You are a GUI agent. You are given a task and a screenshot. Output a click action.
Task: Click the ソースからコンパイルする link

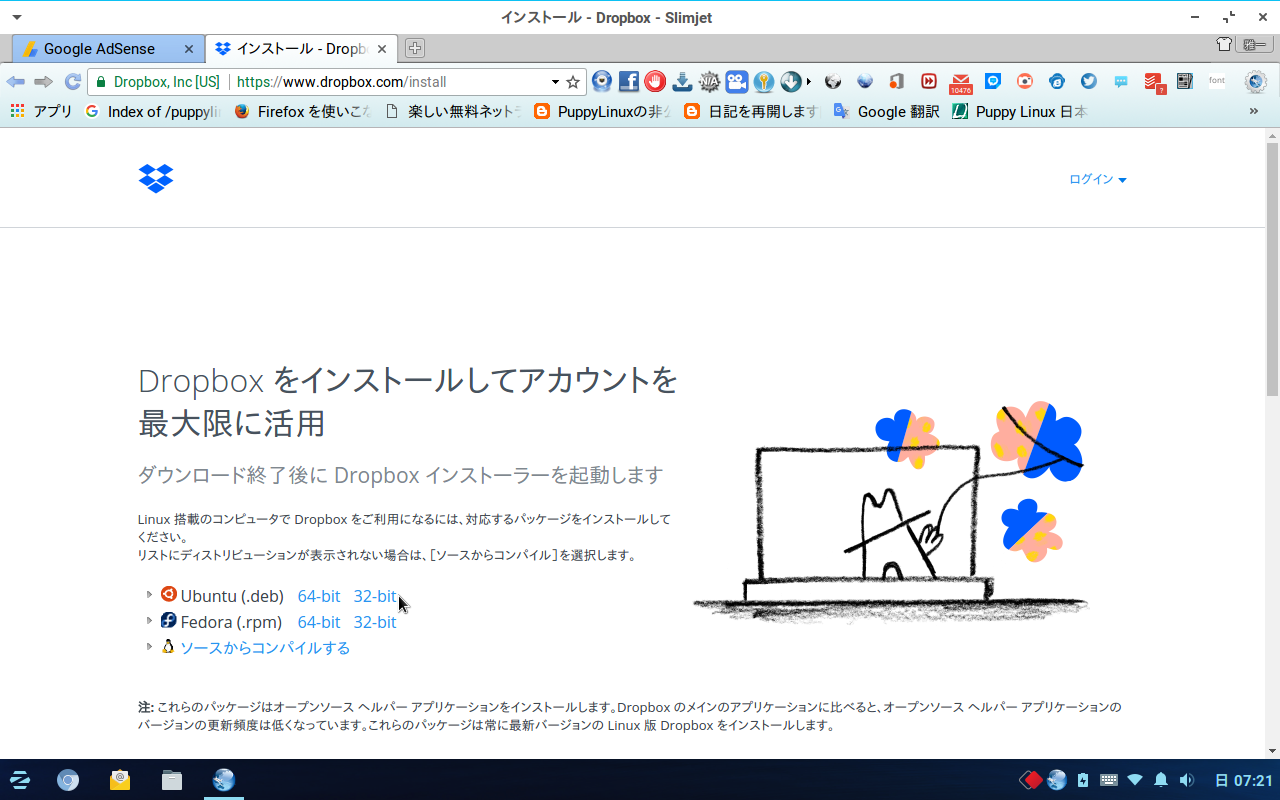click(x=265, y=648)
